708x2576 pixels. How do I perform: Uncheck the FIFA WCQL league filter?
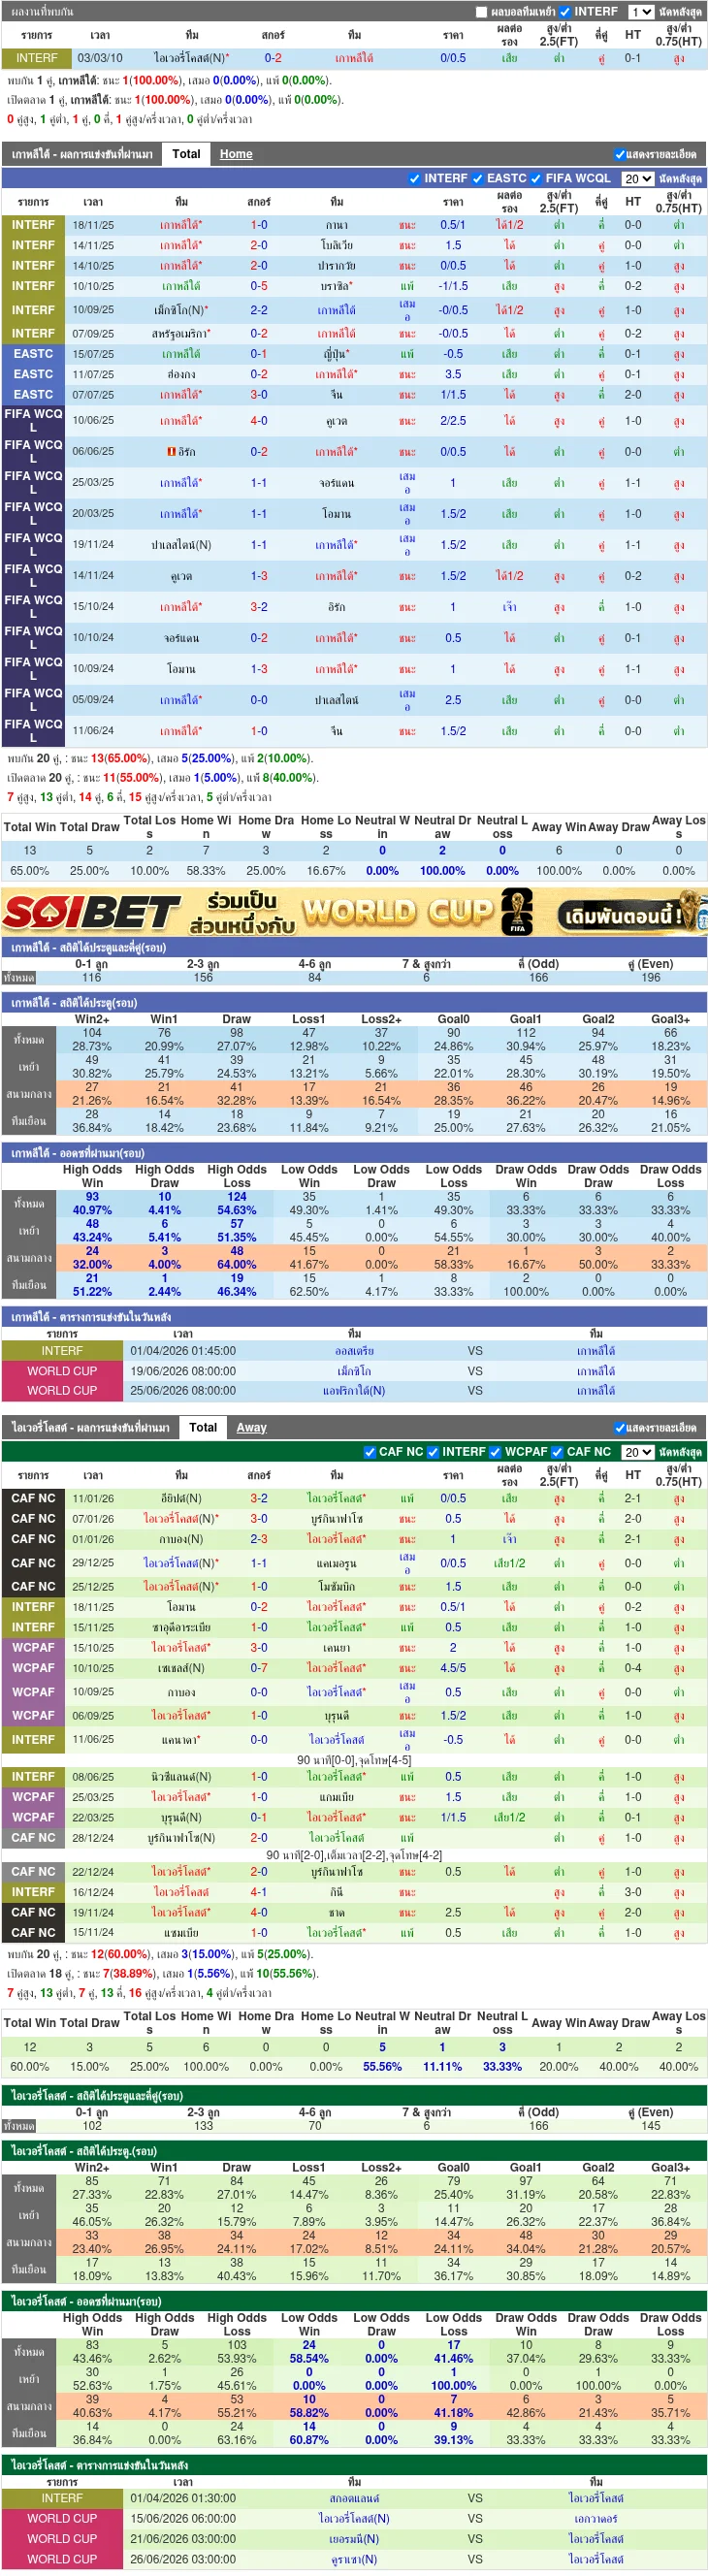(x=535, y=179)
